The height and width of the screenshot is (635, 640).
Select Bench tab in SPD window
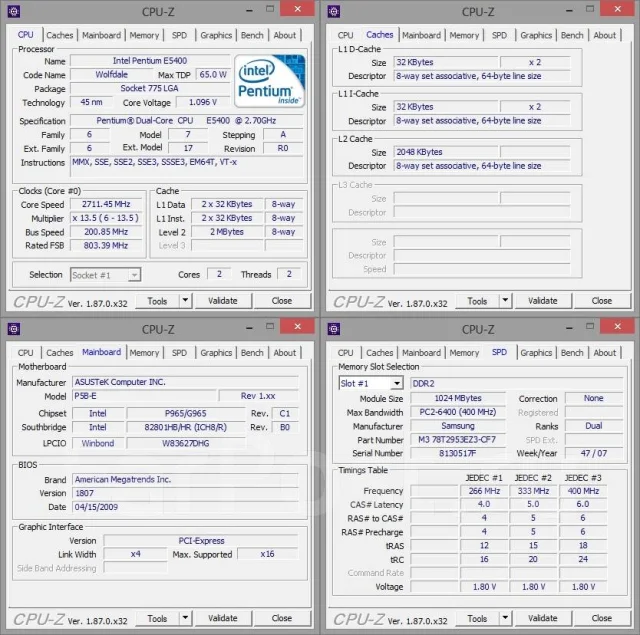coord(572,353)
